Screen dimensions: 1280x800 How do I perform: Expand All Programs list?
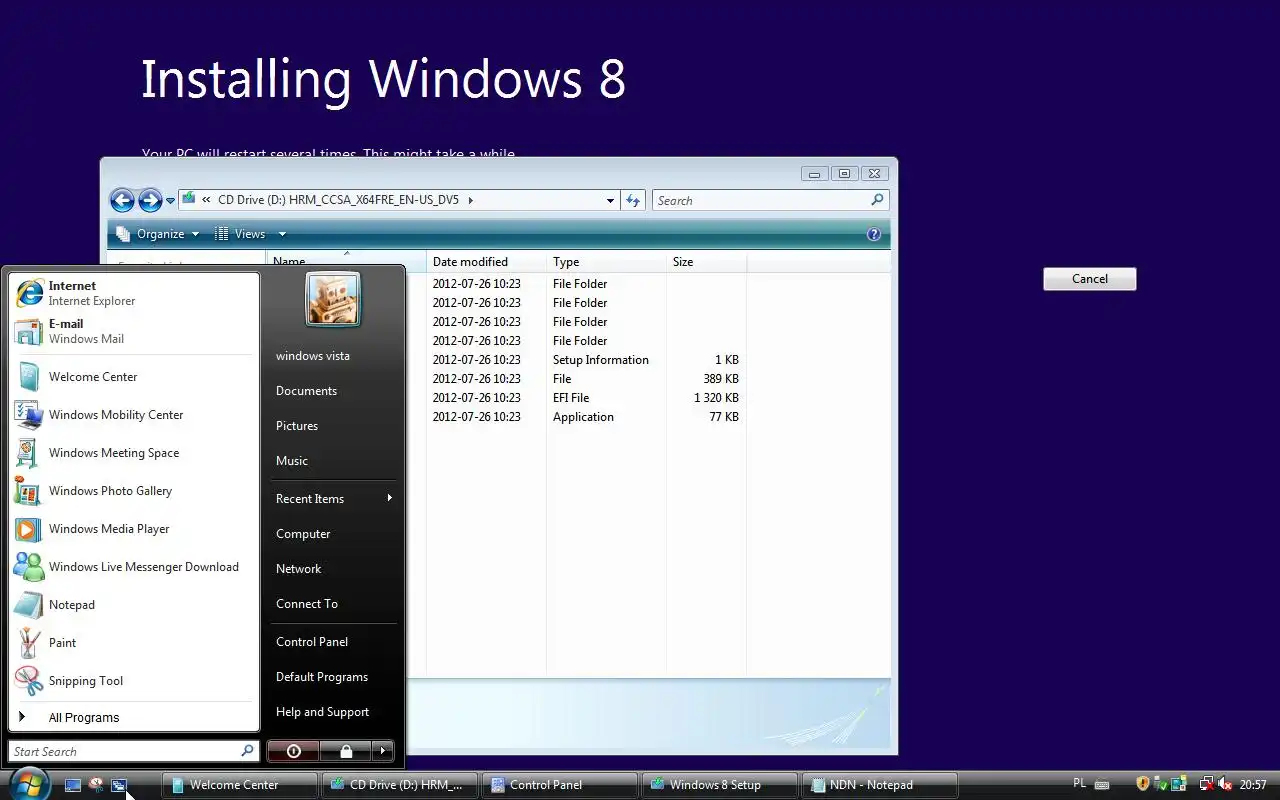[x=134, y=717]
